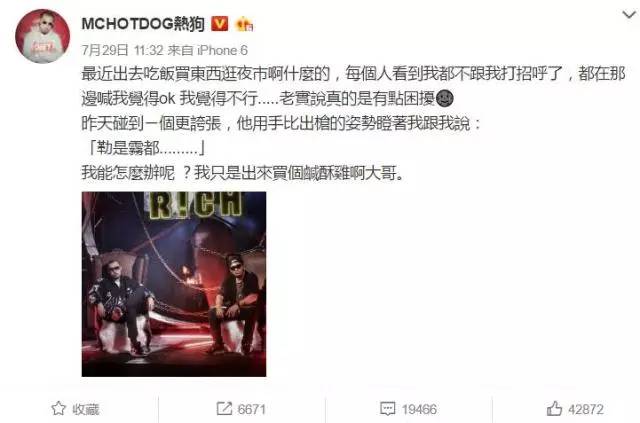Open the post options chevron menu
This screenshot has height=423, width=640.
629,16
